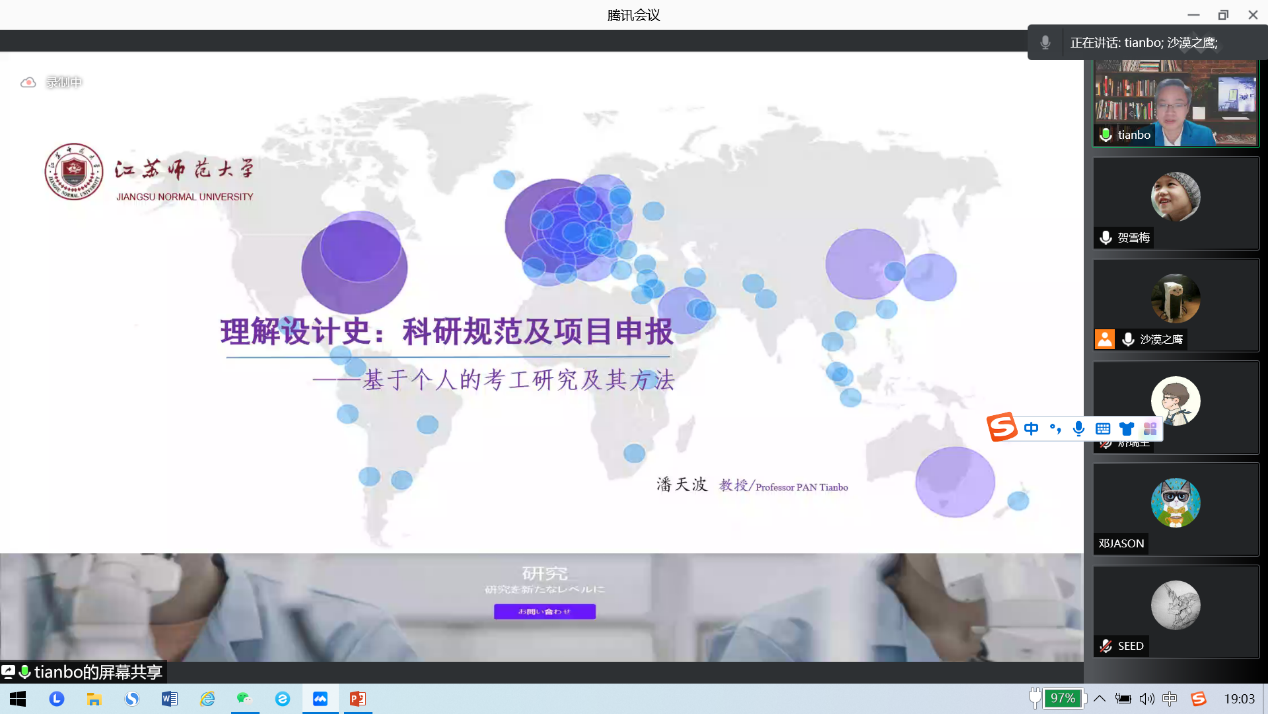Screen dimensions: 1268x714
Task: Toggle the taskbar IME language indicator
Action: pyautogui.click(x=1170, y=699)
